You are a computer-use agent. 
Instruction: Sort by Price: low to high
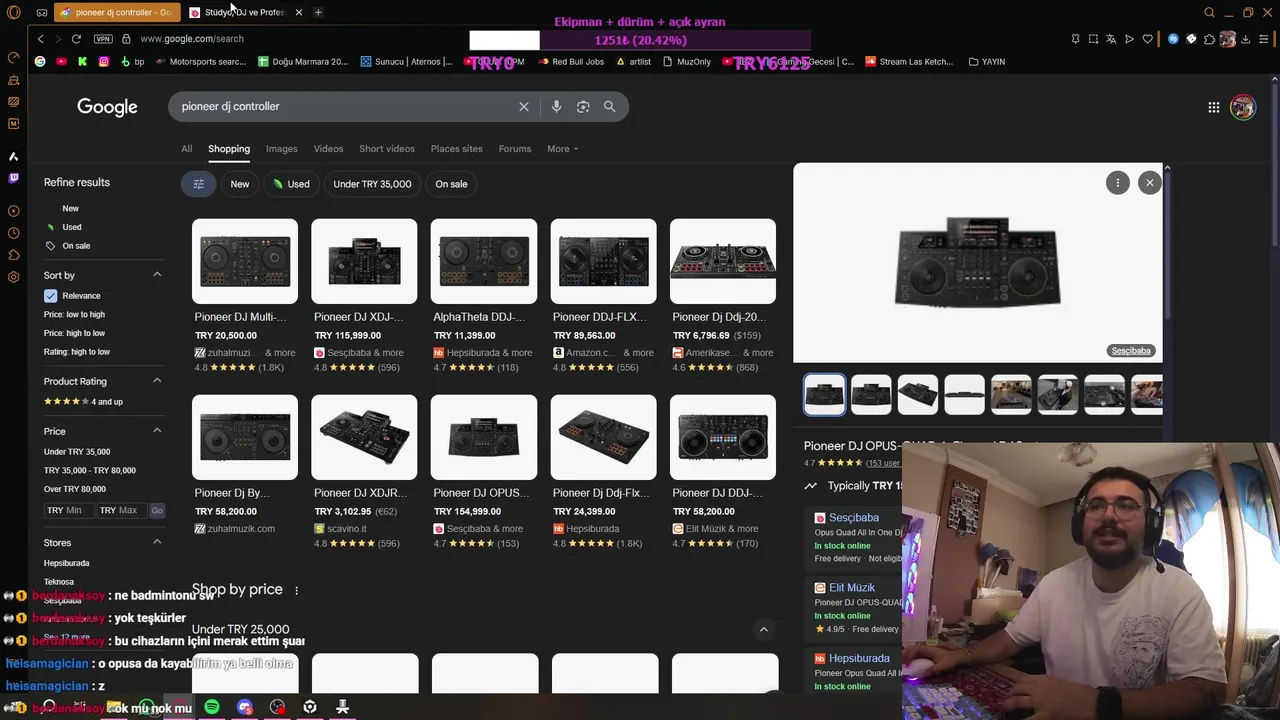pyautogui.click(x=74, y=314)
